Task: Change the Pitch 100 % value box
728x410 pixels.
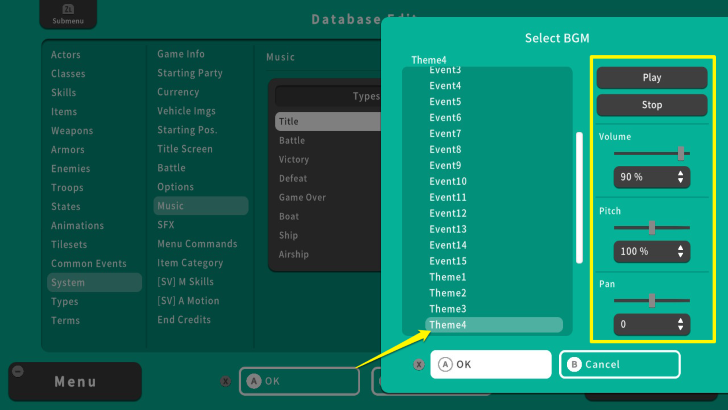Action: [652, 251]
